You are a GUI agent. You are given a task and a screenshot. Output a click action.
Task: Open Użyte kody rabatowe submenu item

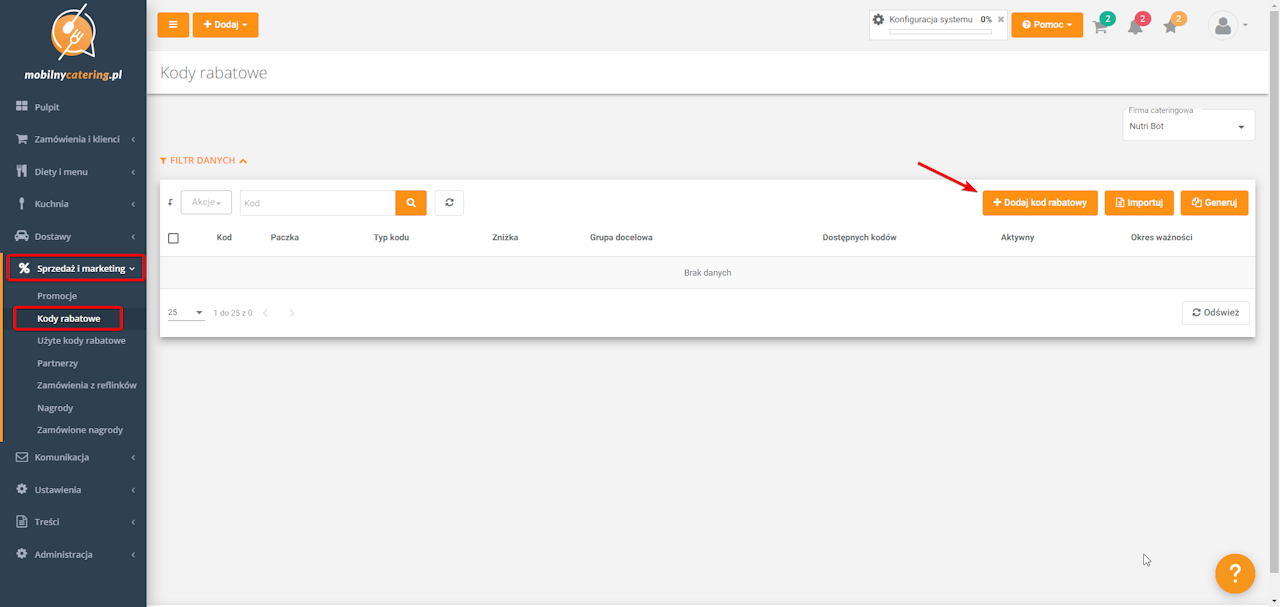click(x=81, y=341)
